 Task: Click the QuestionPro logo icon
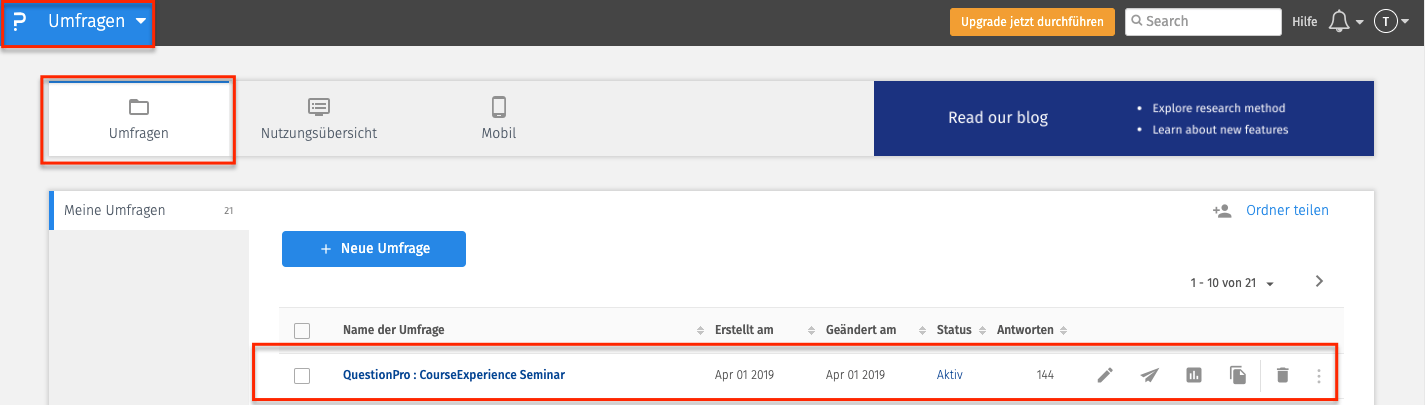(x=19, y=21)
